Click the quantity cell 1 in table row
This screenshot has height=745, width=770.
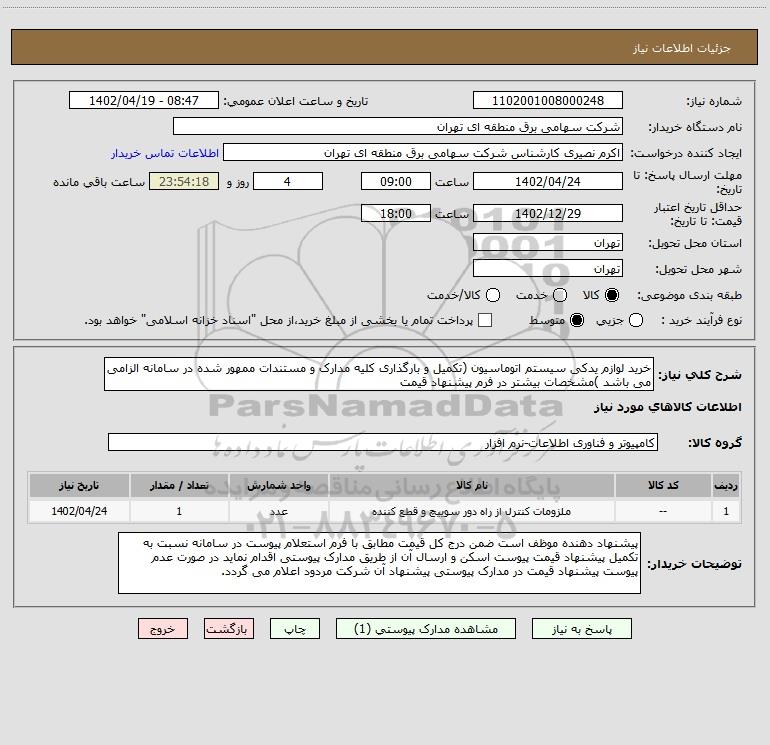tap(179, 511)
